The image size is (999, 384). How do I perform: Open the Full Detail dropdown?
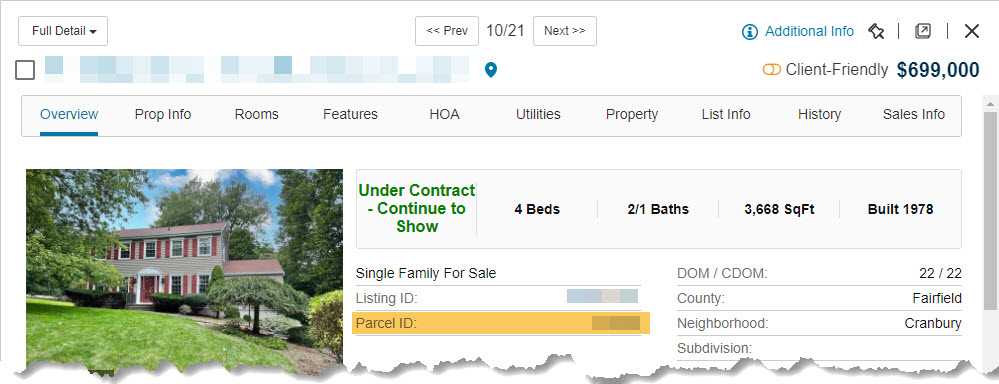tap(63, 31)
